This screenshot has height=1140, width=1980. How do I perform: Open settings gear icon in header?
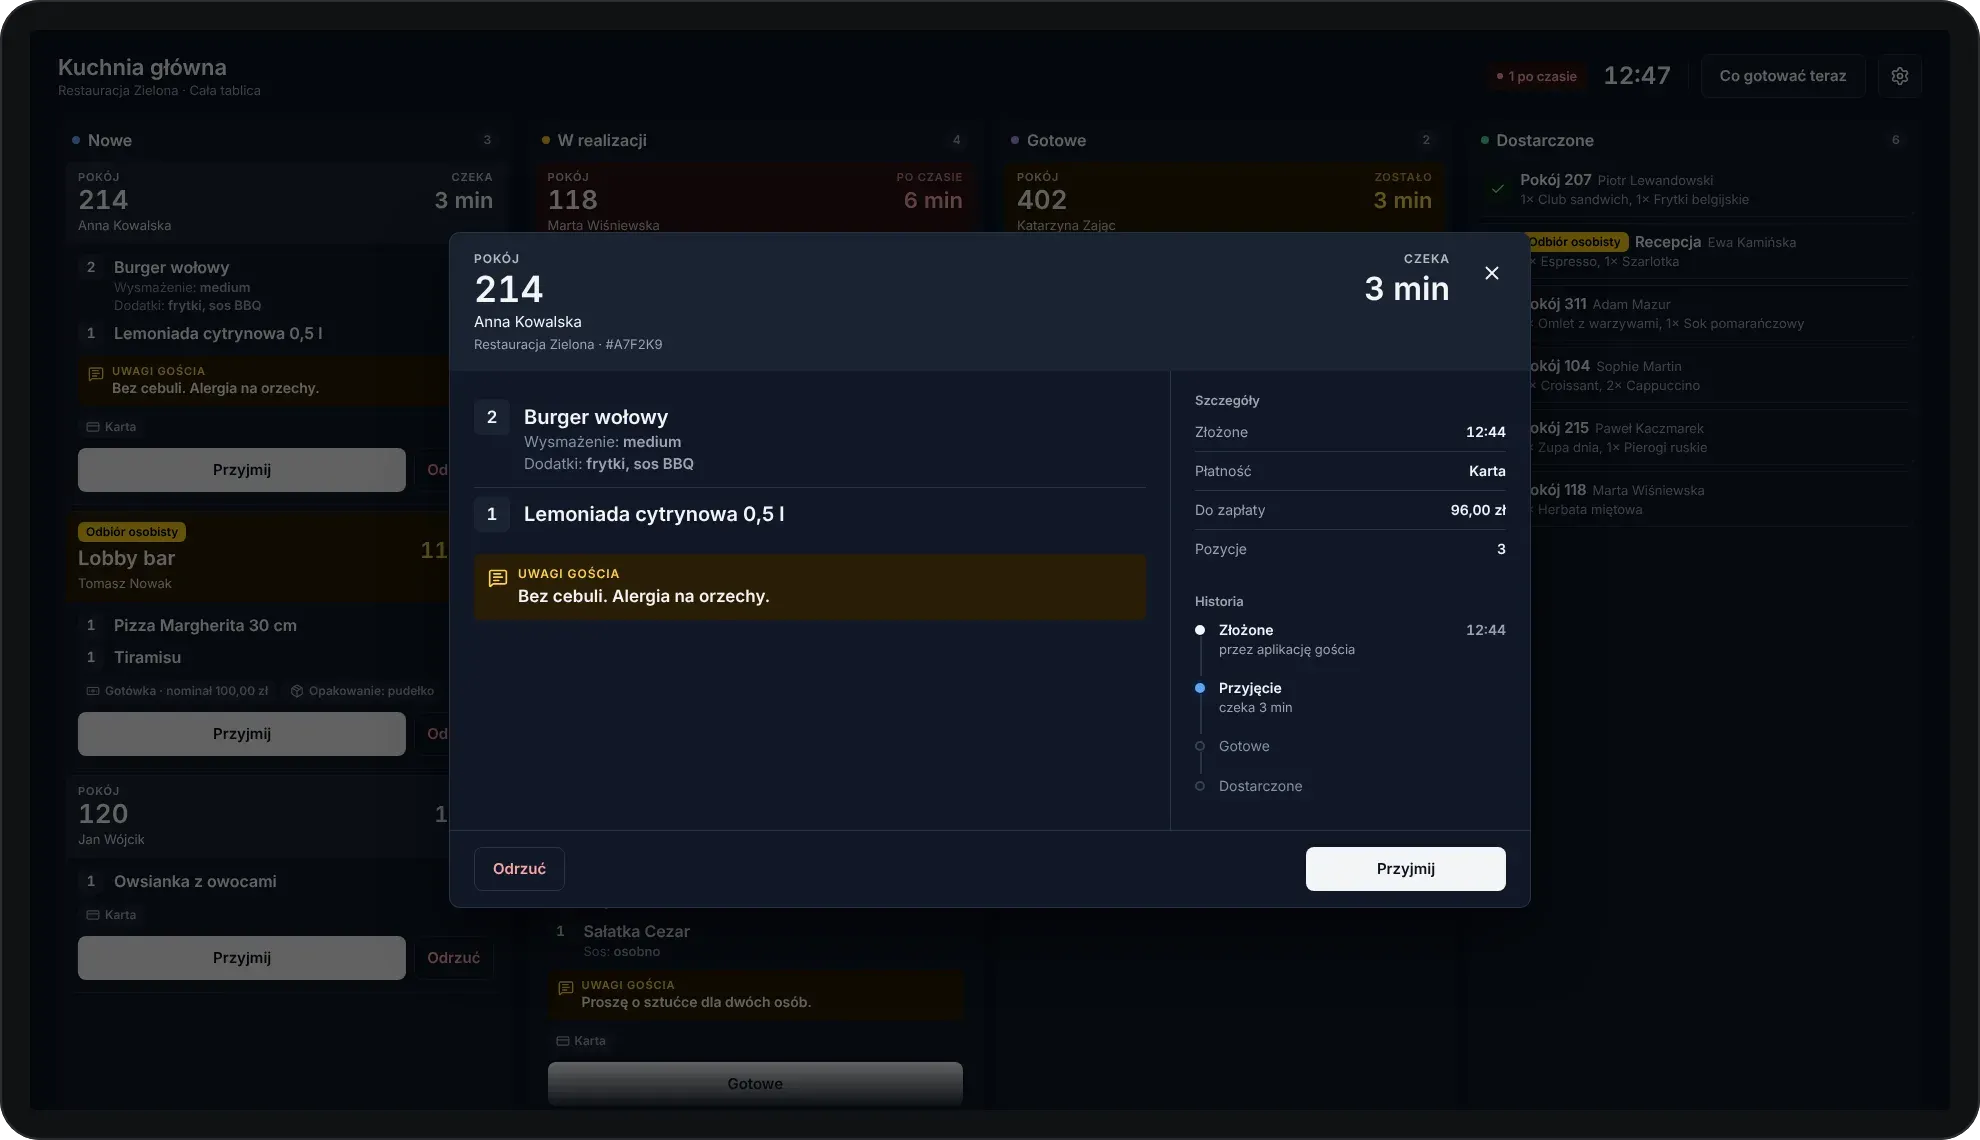click(1900, 76)
